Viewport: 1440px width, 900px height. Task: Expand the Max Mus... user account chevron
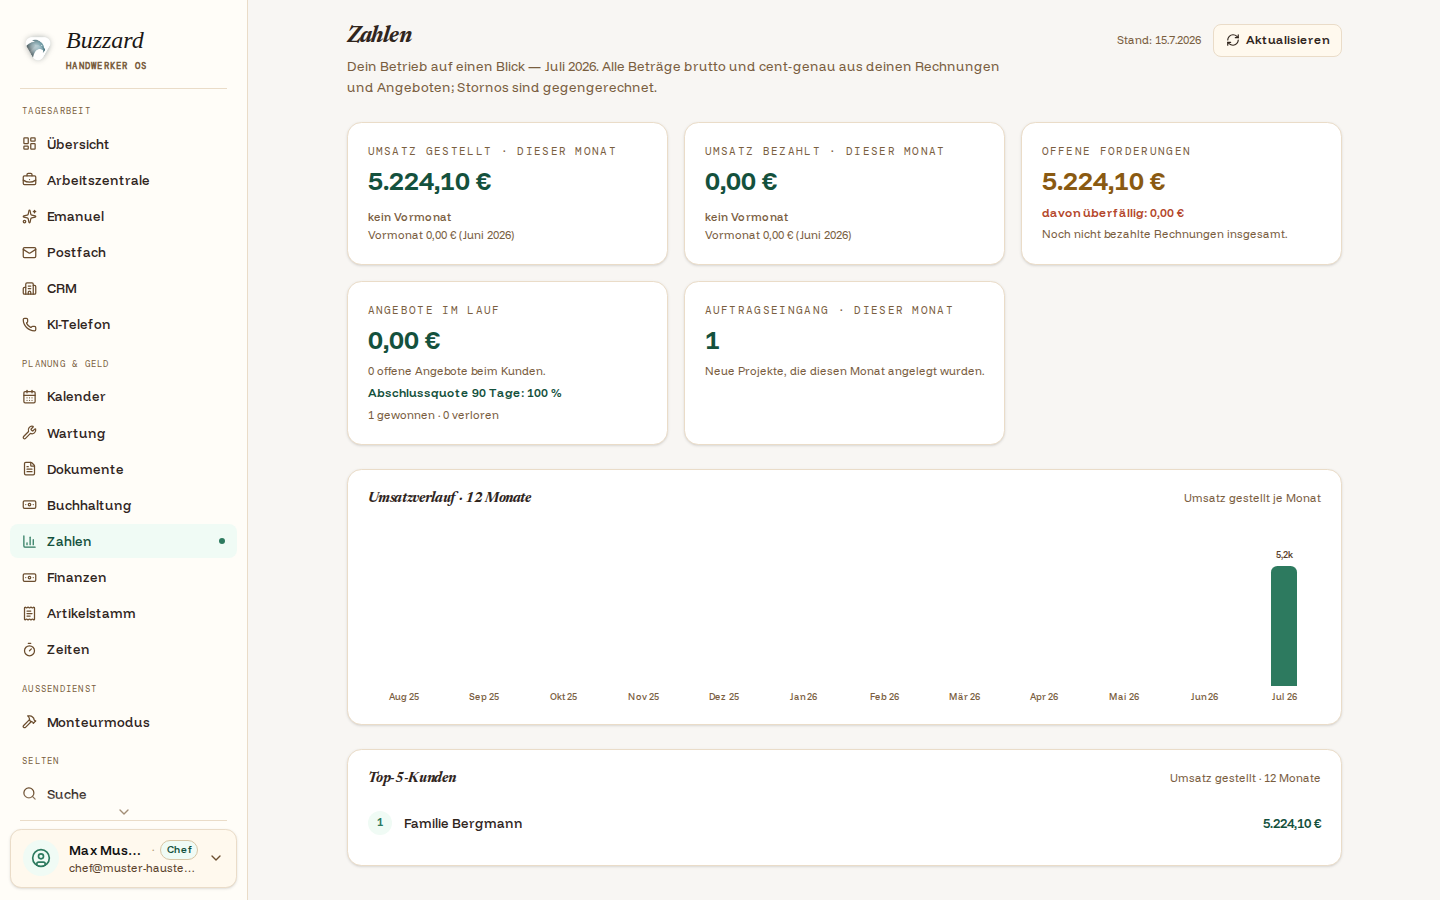click(x=216, y=858)
